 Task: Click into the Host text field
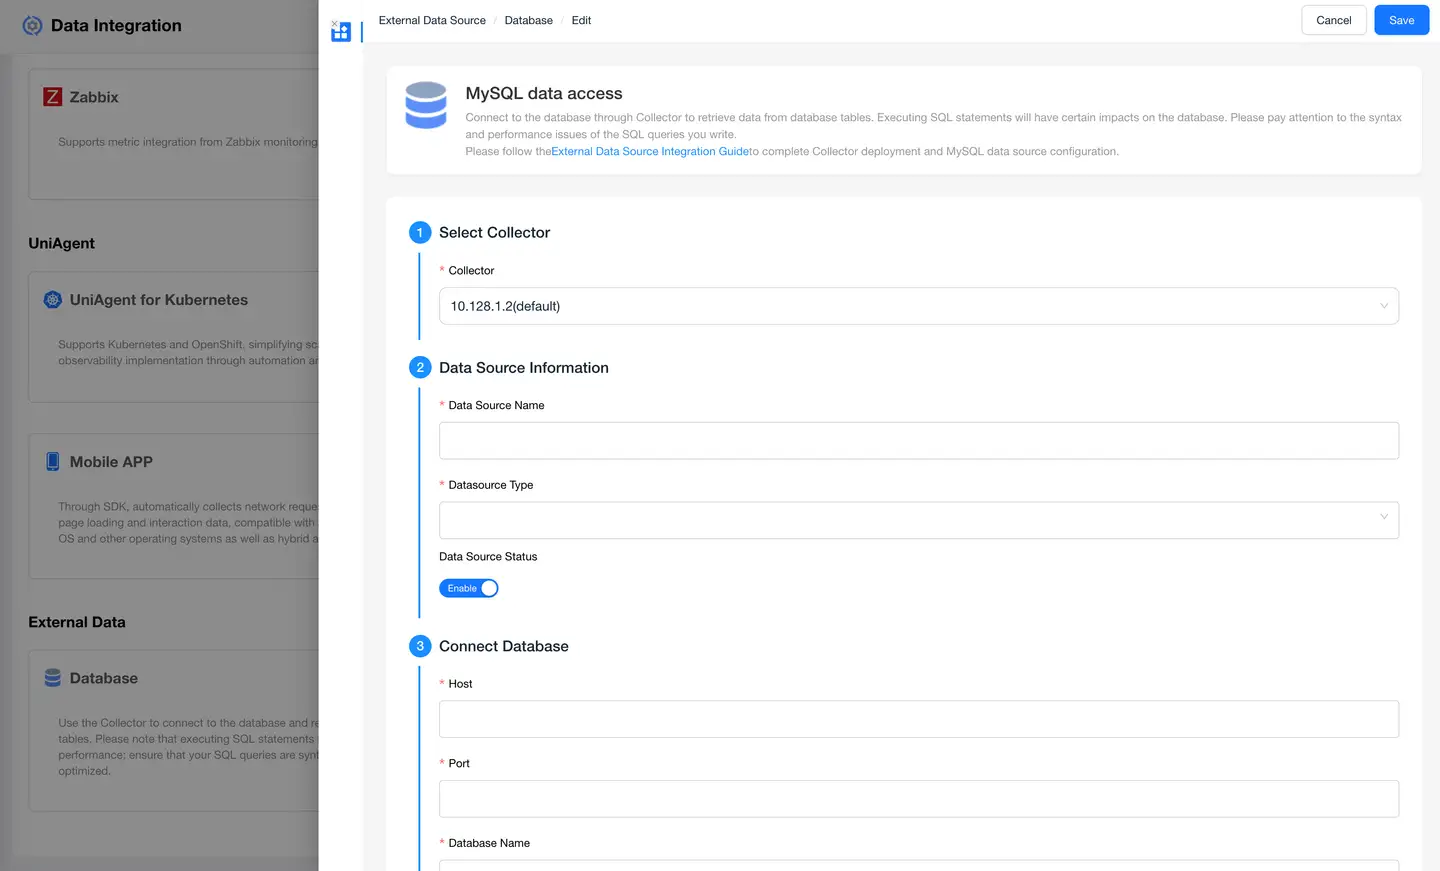(x=918, y=719)
